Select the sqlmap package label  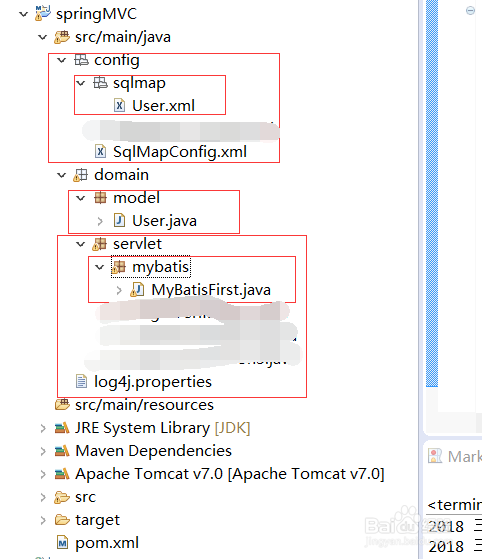point(139,83)
